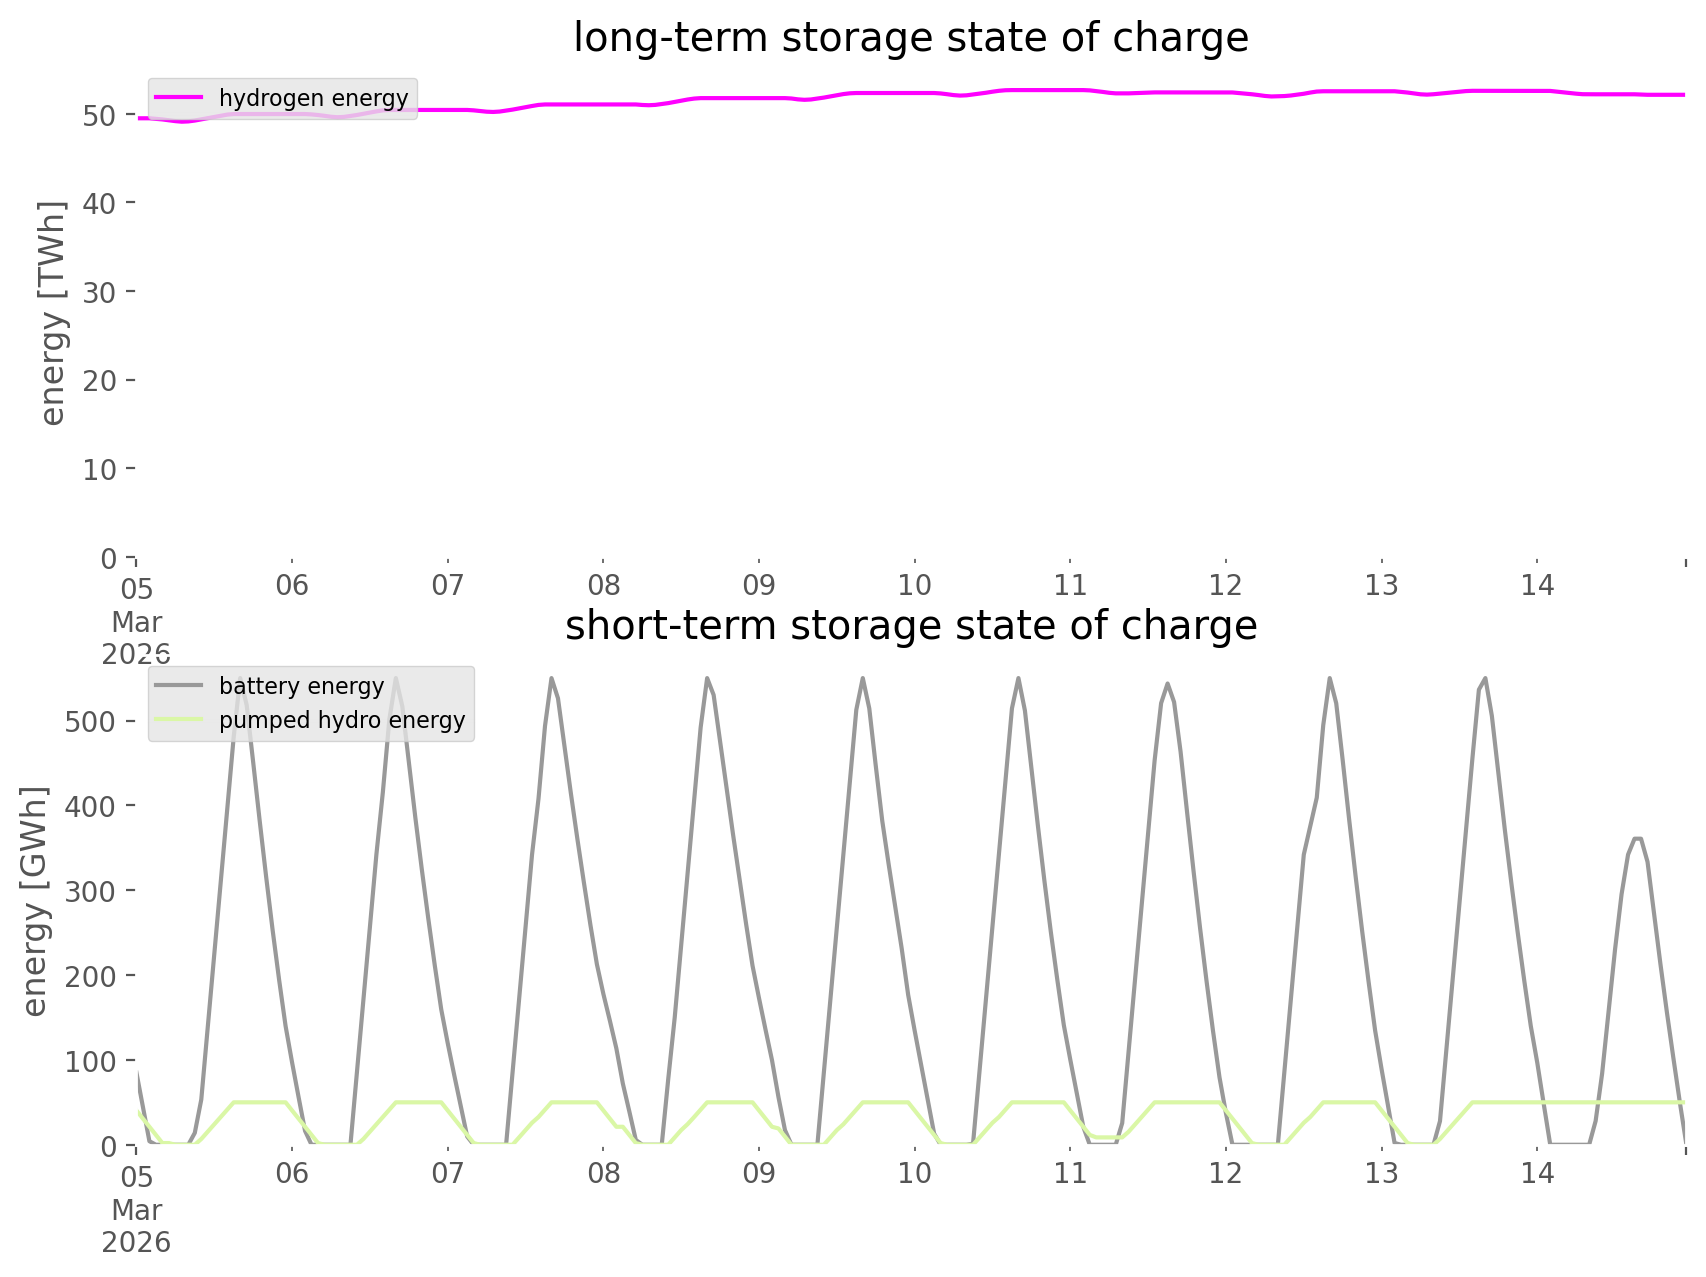The image size is (1706, 1277).
Task: Click the 'energy [TWh]' y-axis label
Action: pyautogui.click(x=52, y=314)
